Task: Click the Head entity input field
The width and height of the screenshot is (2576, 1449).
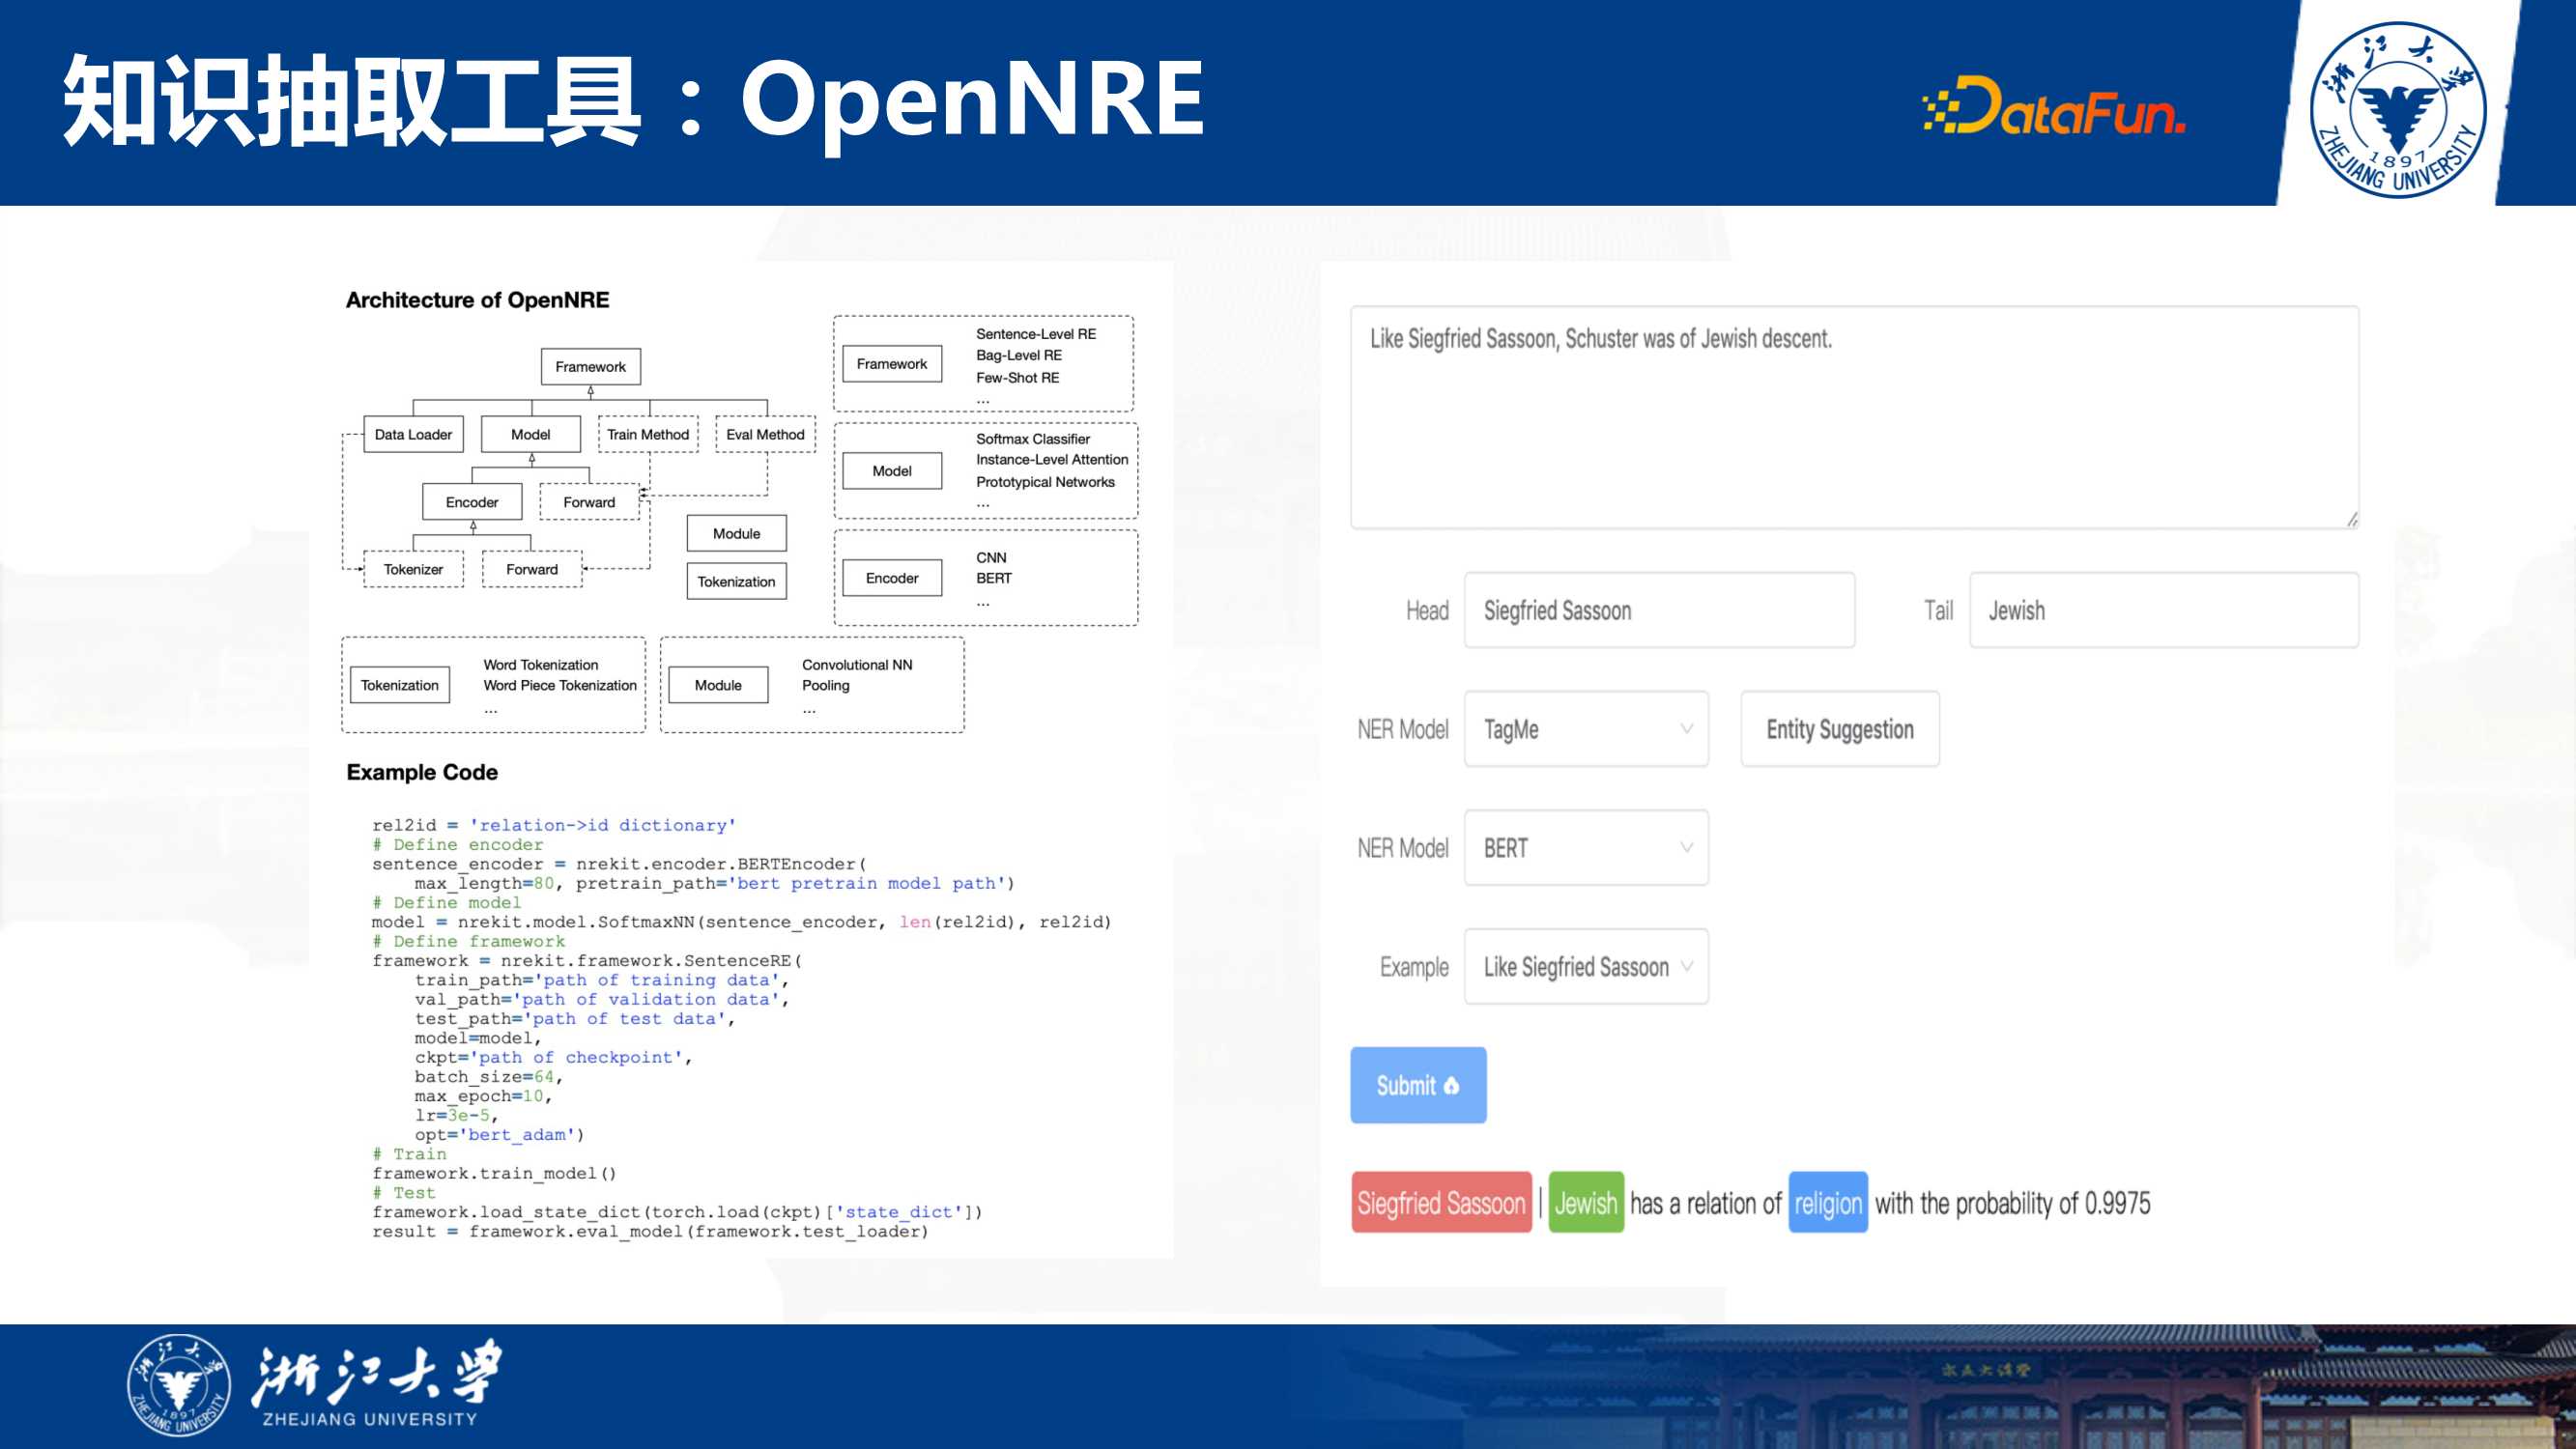Action: click(1659, 610)
